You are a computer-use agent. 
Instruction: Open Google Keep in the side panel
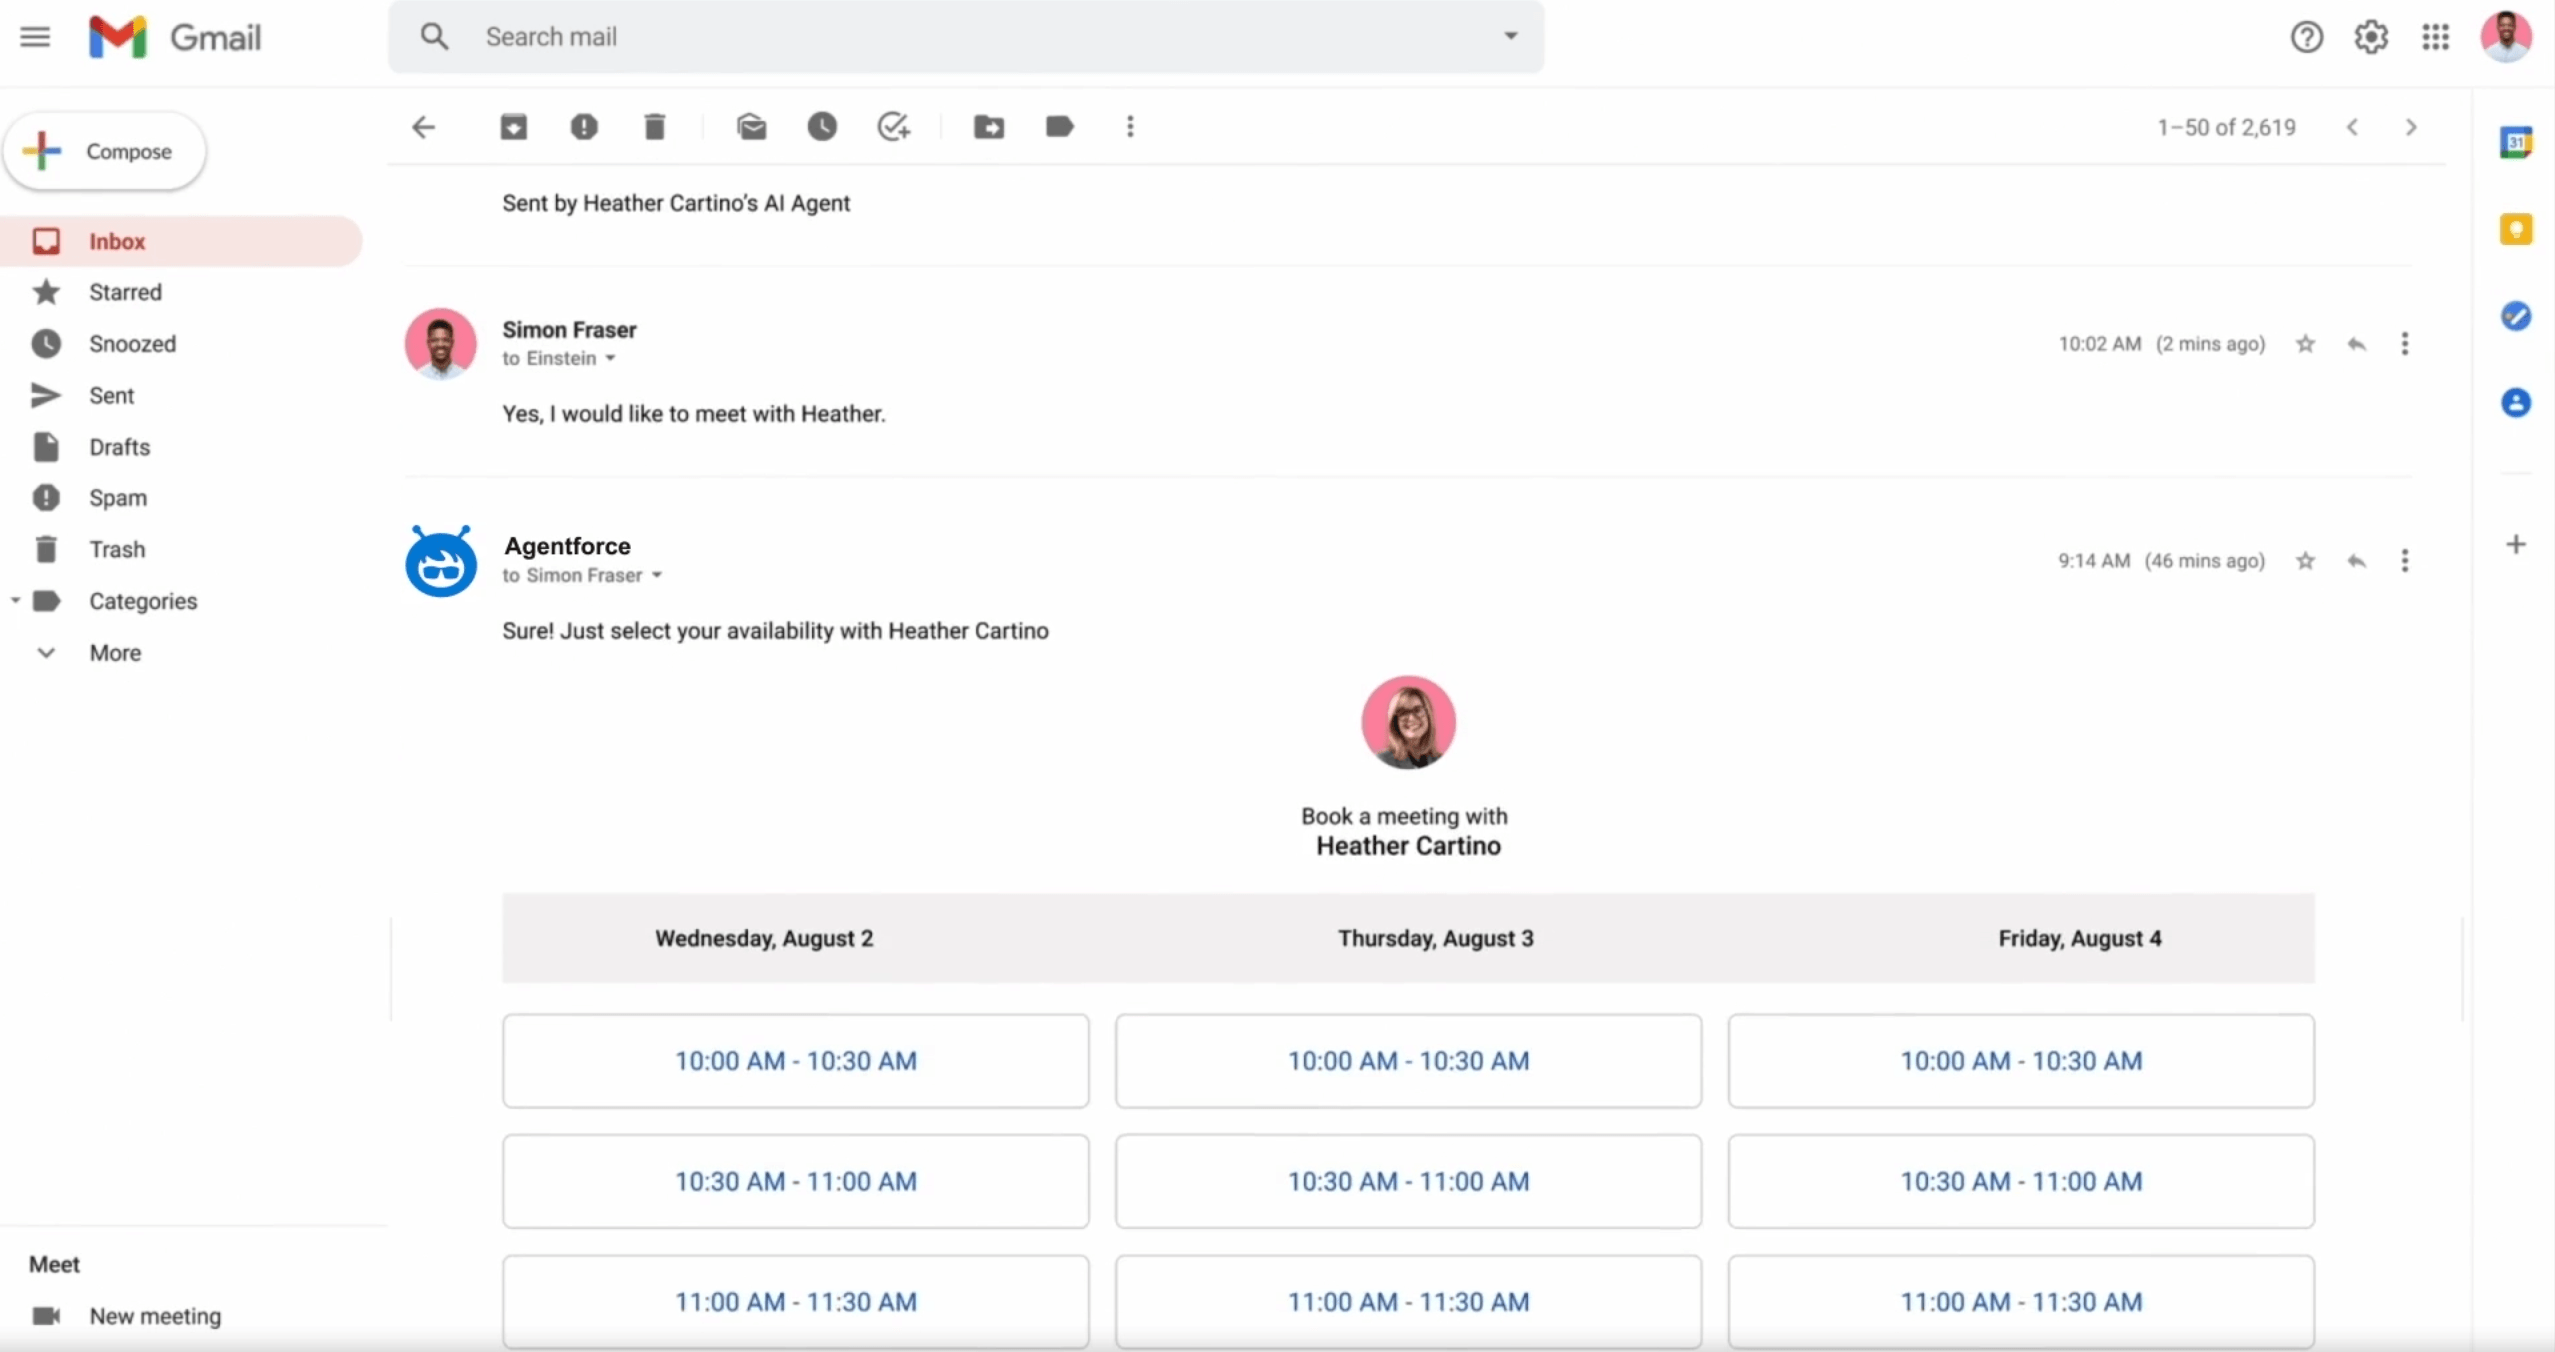tap(2517, 228)
